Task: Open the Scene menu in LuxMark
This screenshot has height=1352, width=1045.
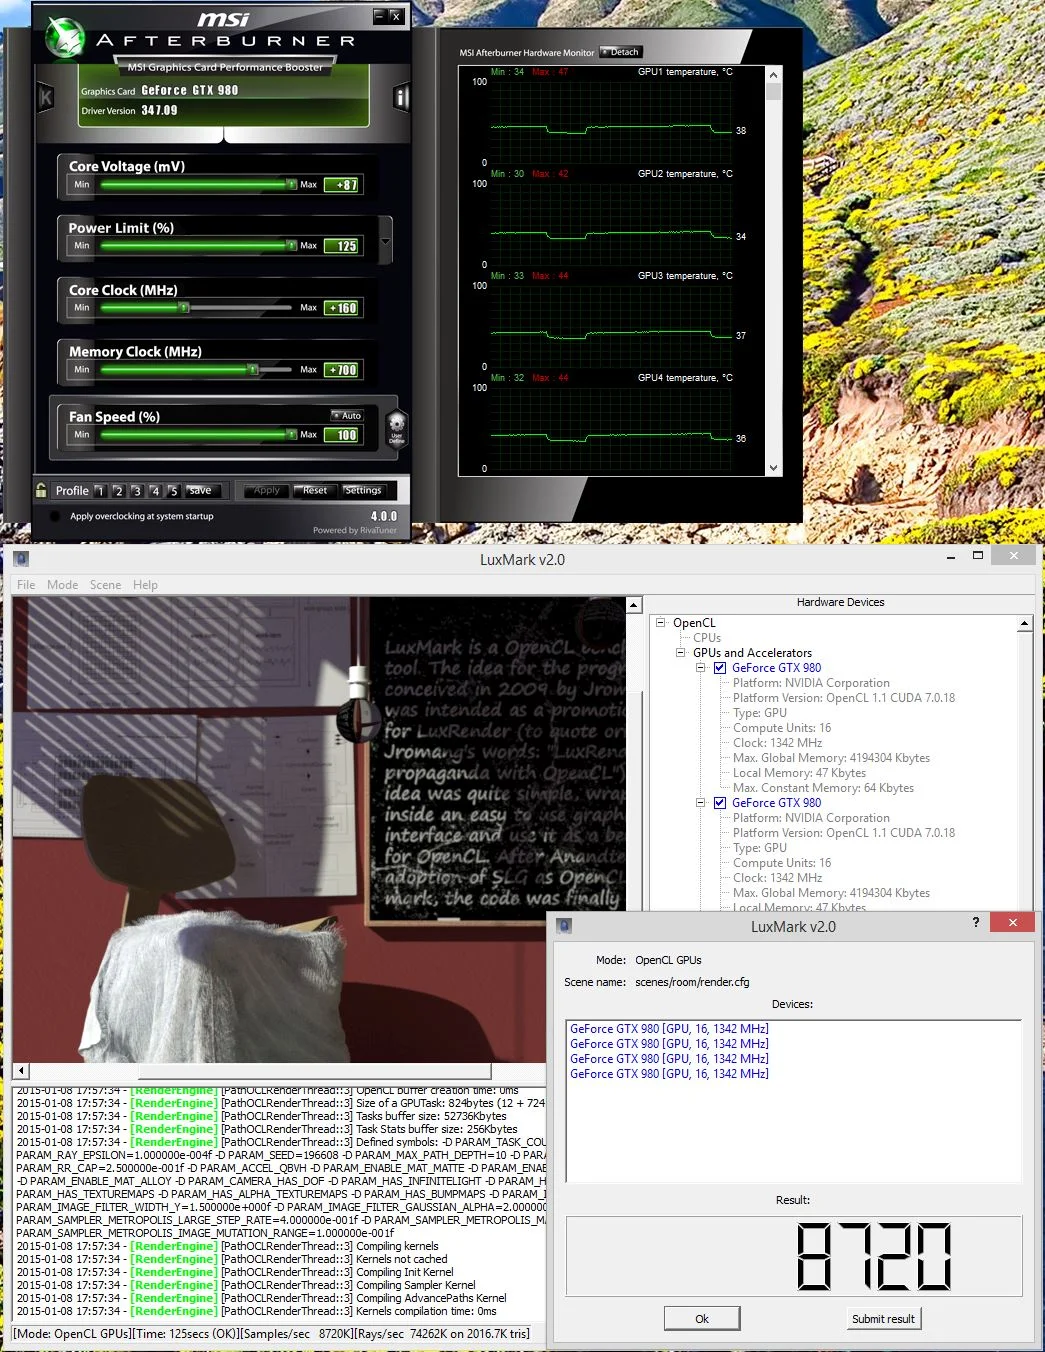Action: pos(105,585)
